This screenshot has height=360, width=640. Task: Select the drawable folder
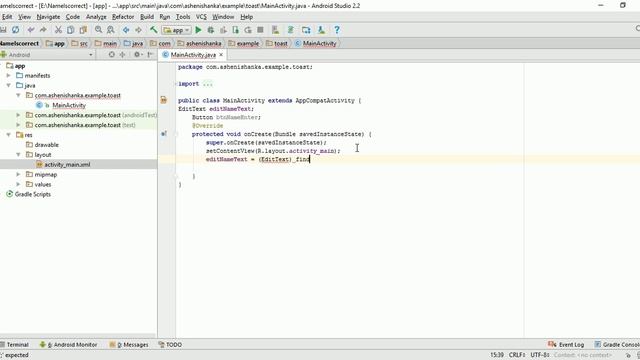(47, 145)
